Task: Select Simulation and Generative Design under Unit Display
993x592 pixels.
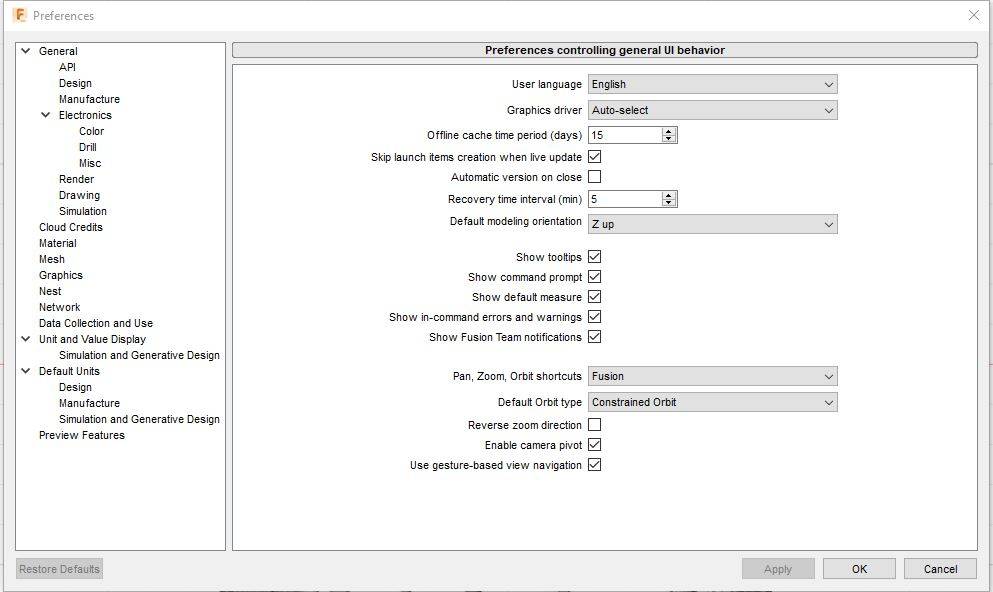Action: point(139,355)
